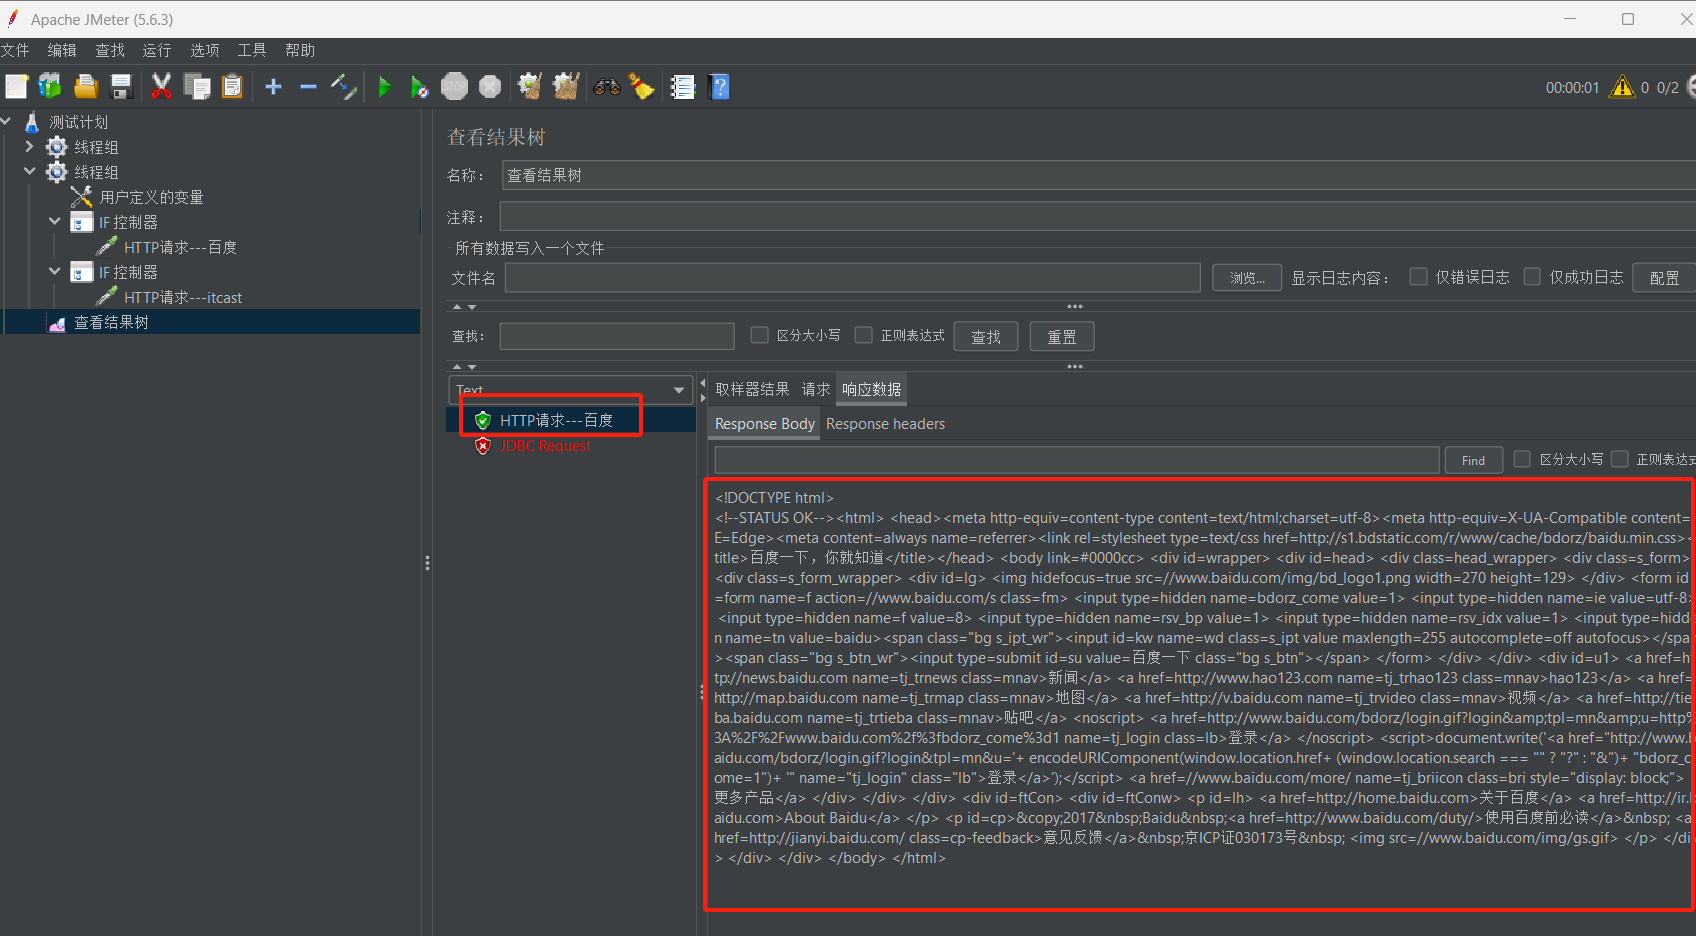Viewport: 1696px width, 936px height.
Task: Click the Paste clipboard icon
Action: pos(232,87)
